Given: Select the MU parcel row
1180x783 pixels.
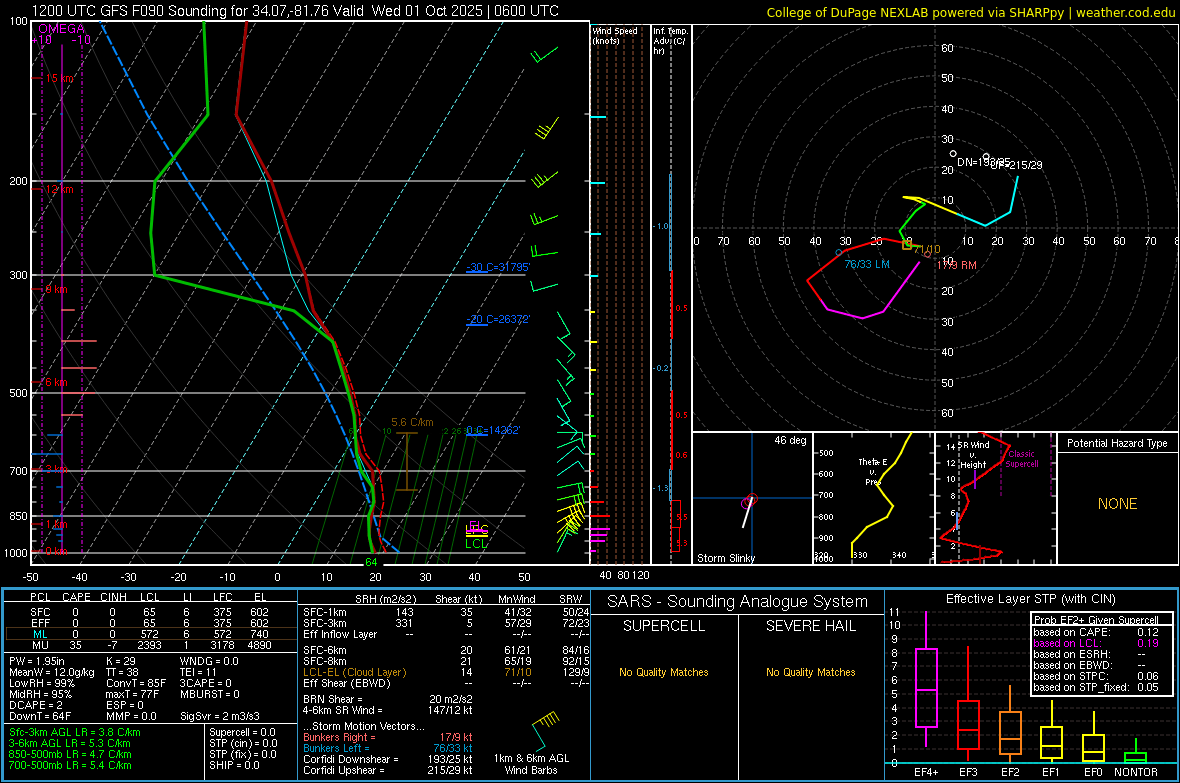Looking at the screenshot, I should (149, 645).
